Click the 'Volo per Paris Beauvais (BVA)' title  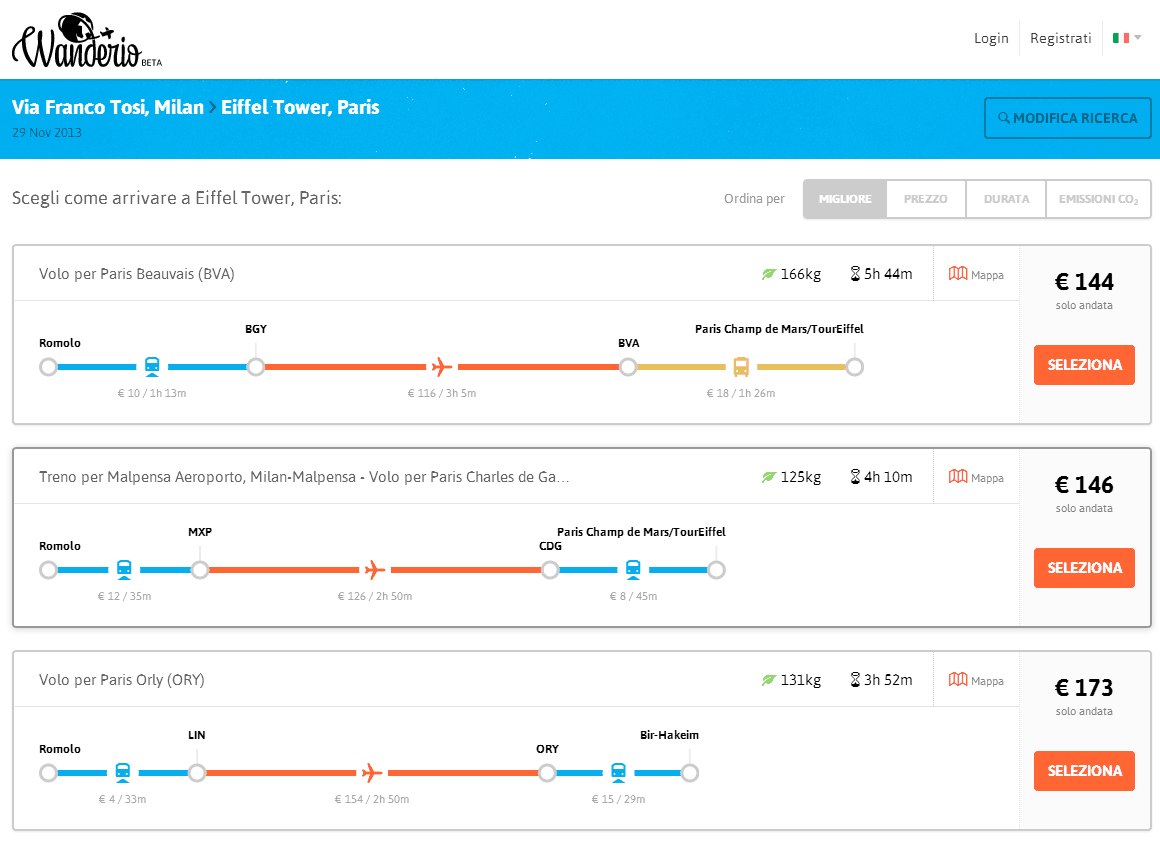[x=137, y=275]
